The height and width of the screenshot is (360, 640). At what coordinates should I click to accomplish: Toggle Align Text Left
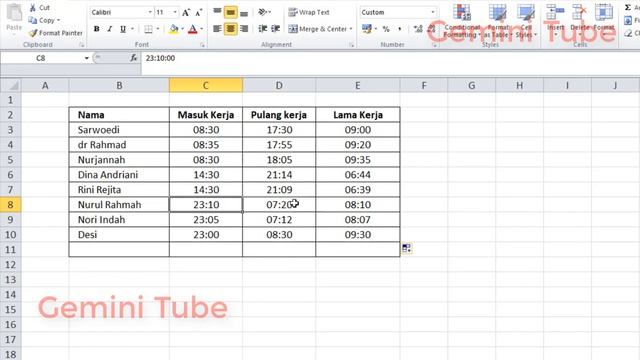point(217,29)
